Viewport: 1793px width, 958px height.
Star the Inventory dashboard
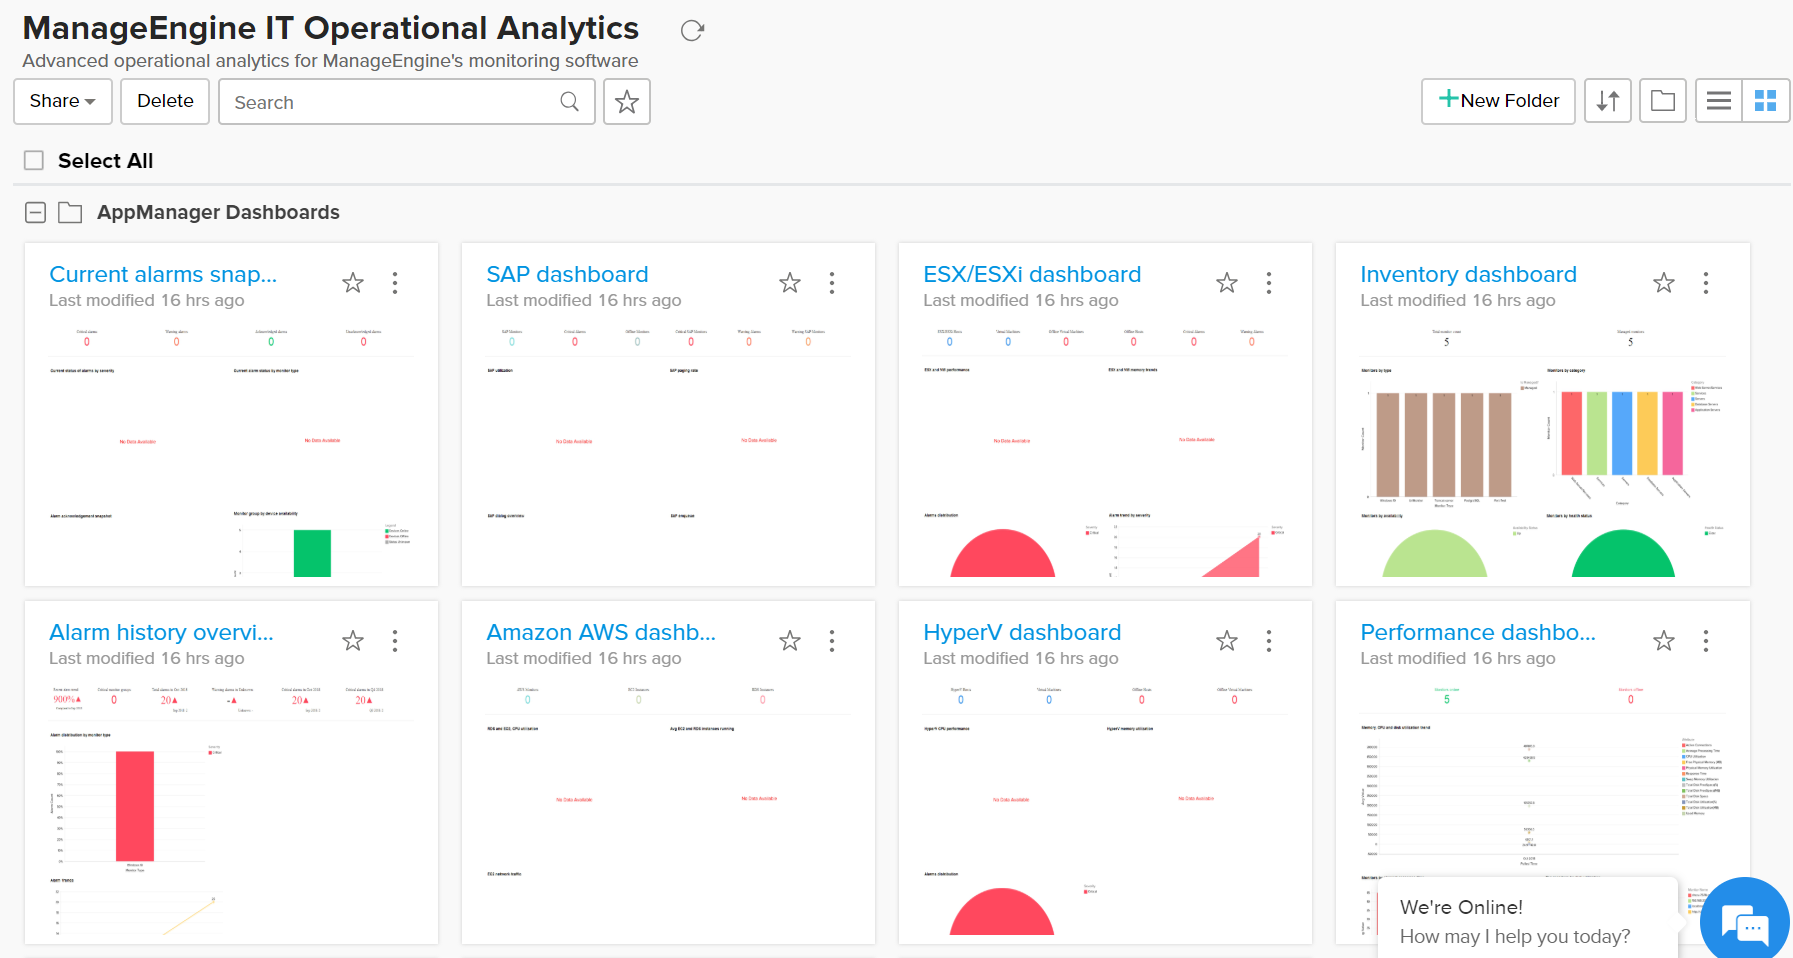[x=1664, y=283]
